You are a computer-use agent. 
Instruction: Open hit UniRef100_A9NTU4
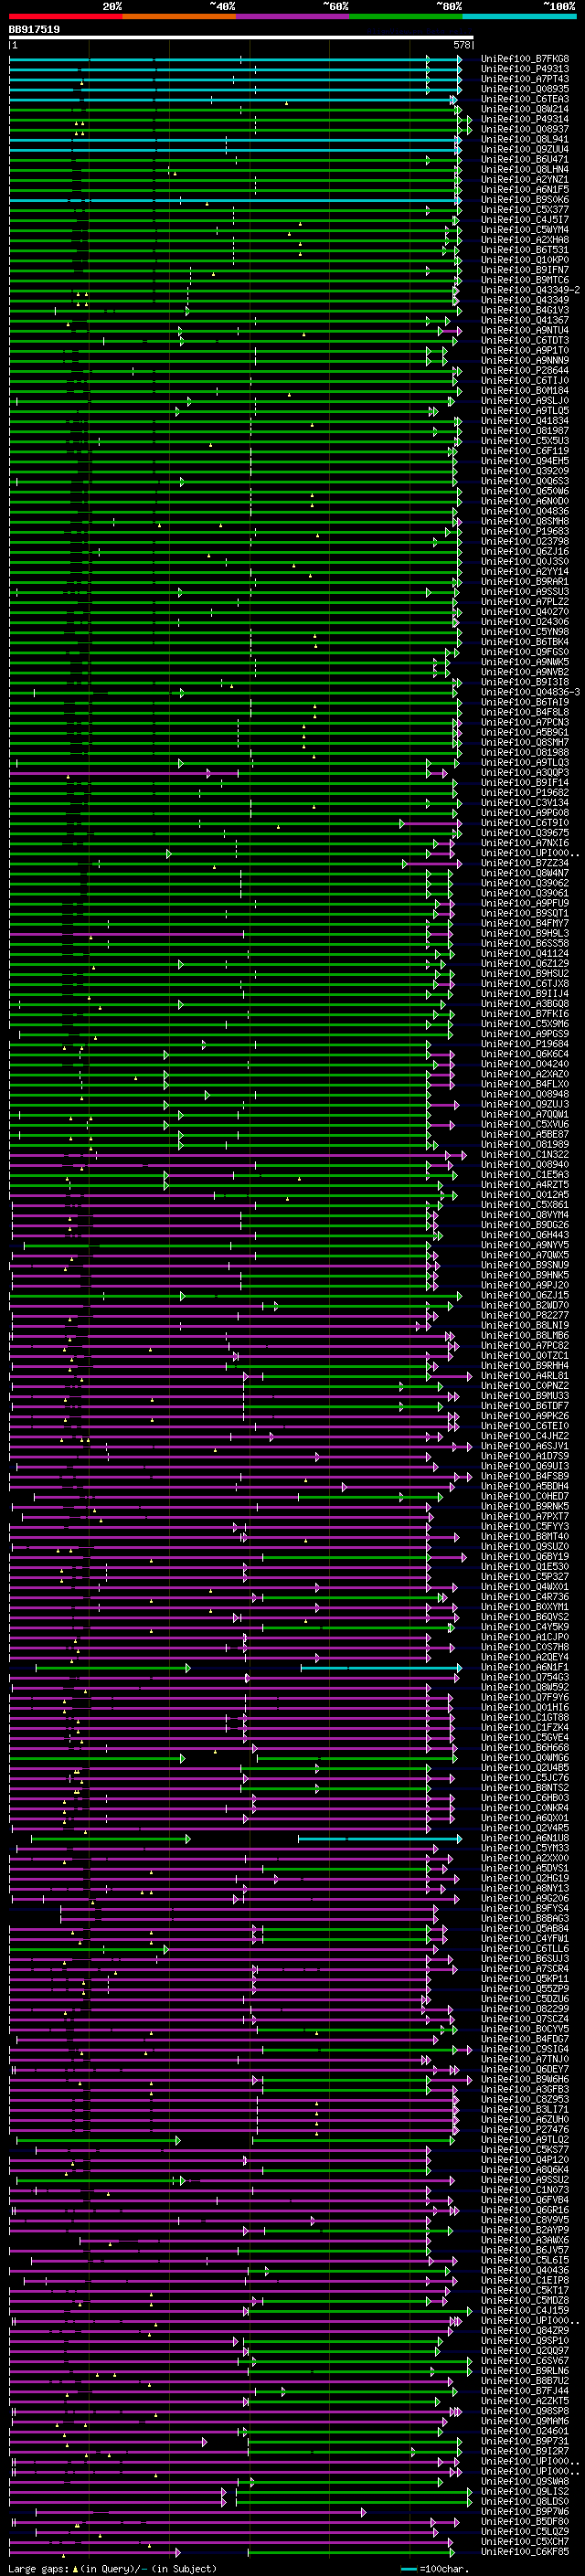click(x=524, y=330)
